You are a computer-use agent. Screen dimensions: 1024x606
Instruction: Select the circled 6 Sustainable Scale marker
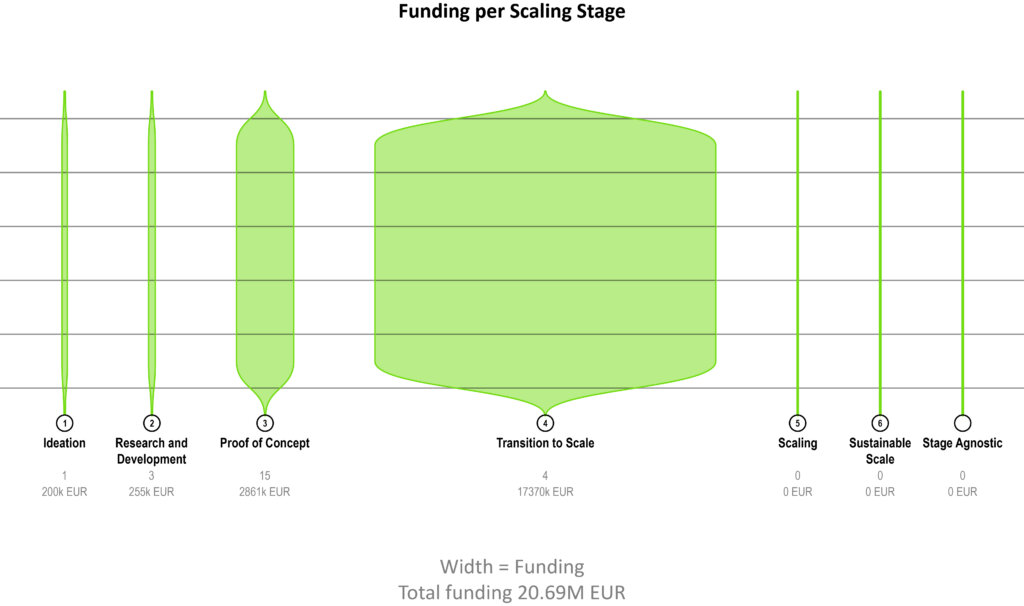coord(880,423)
